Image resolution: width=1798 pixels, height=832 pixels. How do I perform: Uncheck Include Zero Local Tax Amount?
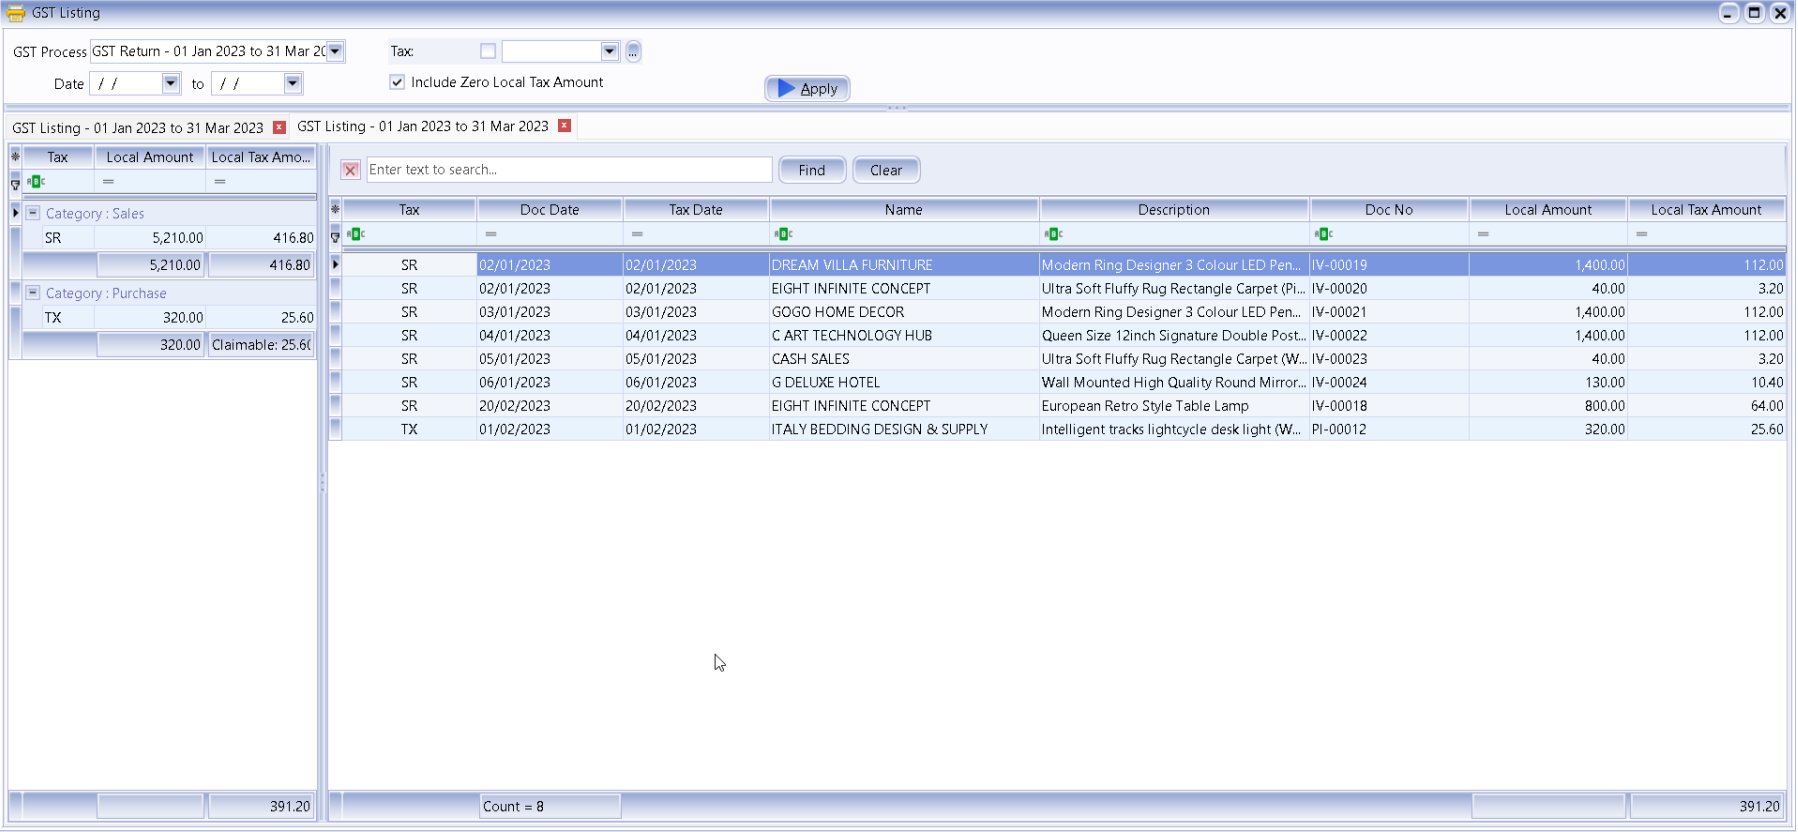point(397,82)
